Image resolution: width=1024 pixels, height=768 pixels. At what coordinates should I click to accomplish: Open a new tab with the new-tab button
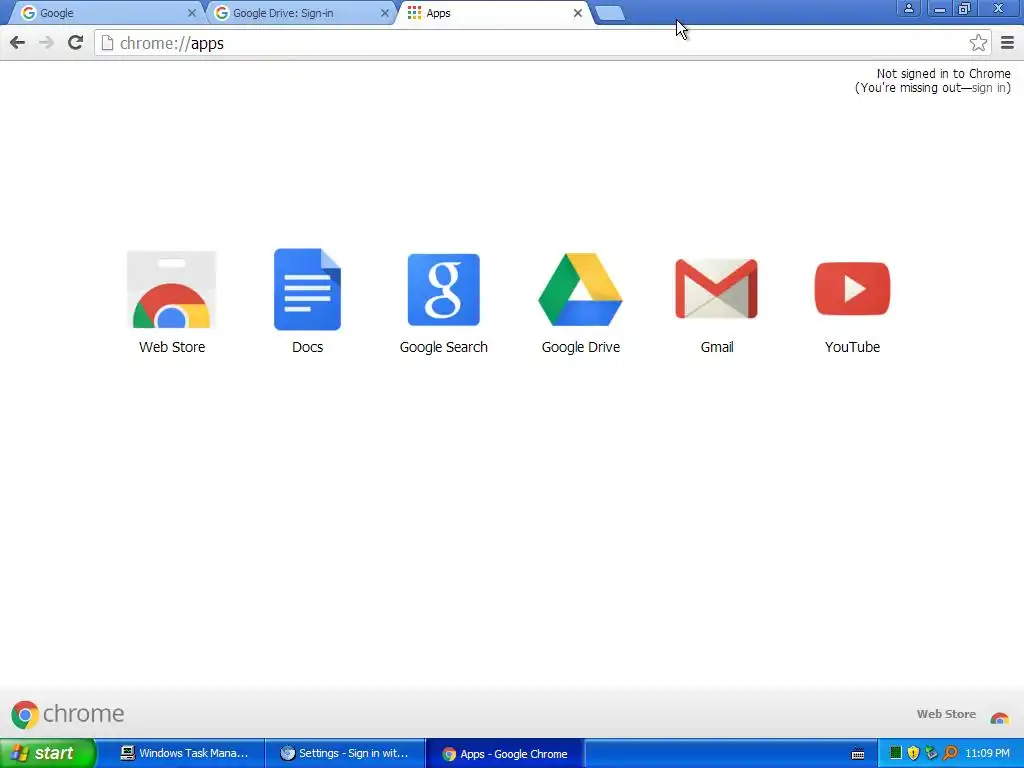pyautogui.click(x=611, y=13)
